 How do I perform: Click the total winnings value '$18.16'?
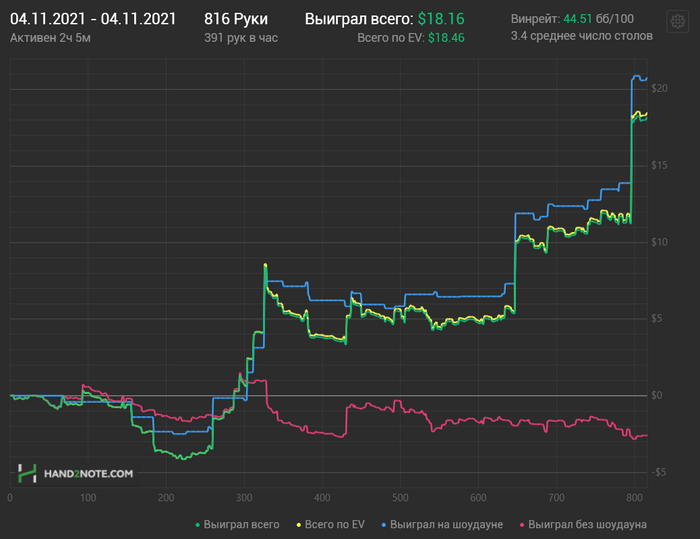coord(441,19)
